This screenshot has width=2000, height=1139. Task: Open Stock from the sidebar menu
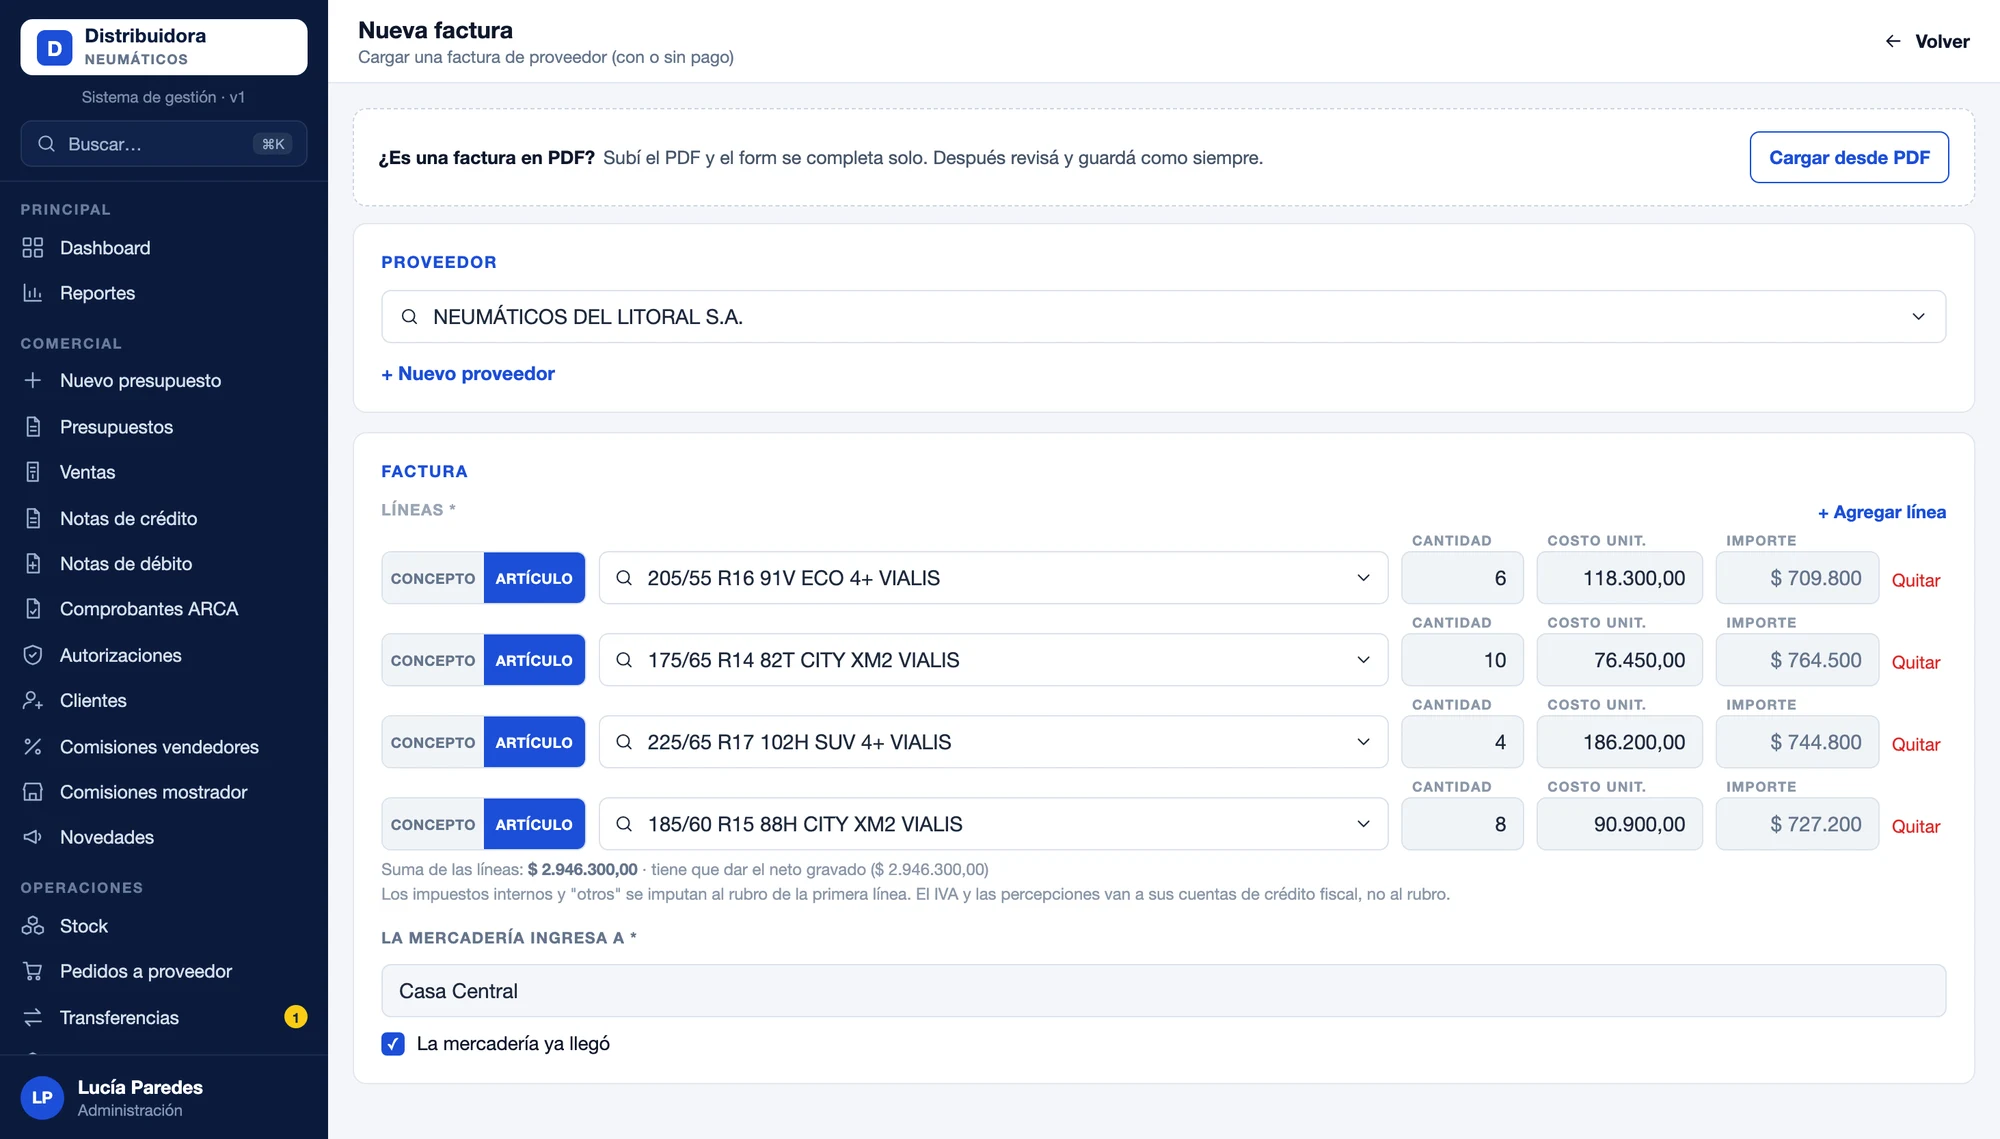pyautogui.click(x=163, y=926)
